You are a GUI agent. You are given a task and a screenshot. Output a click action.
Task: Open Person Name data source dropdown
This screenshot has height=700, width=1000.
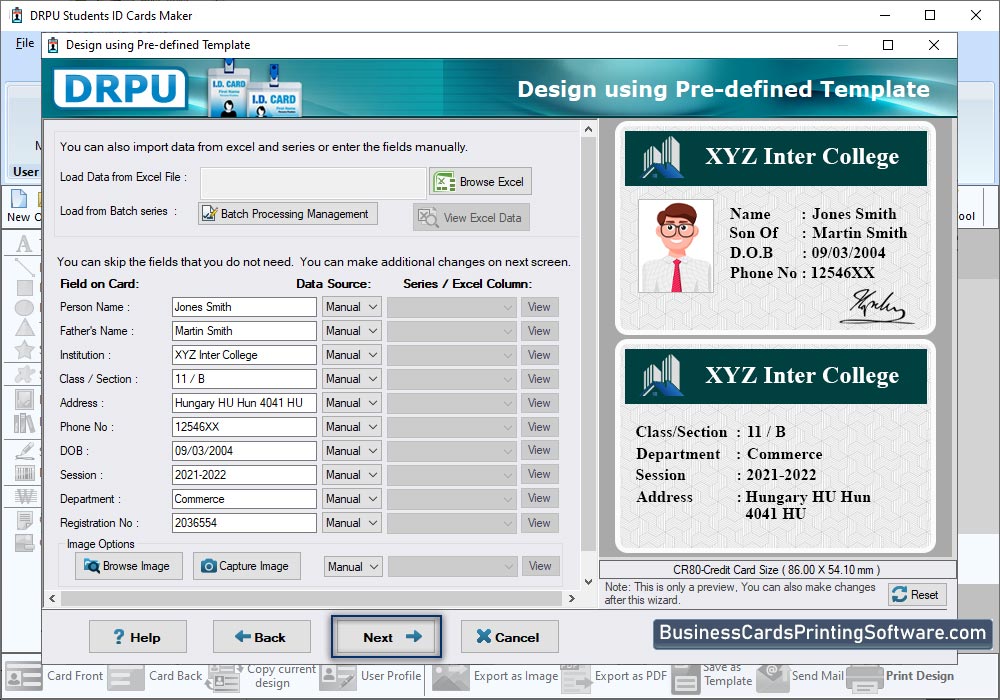[351, 307]
